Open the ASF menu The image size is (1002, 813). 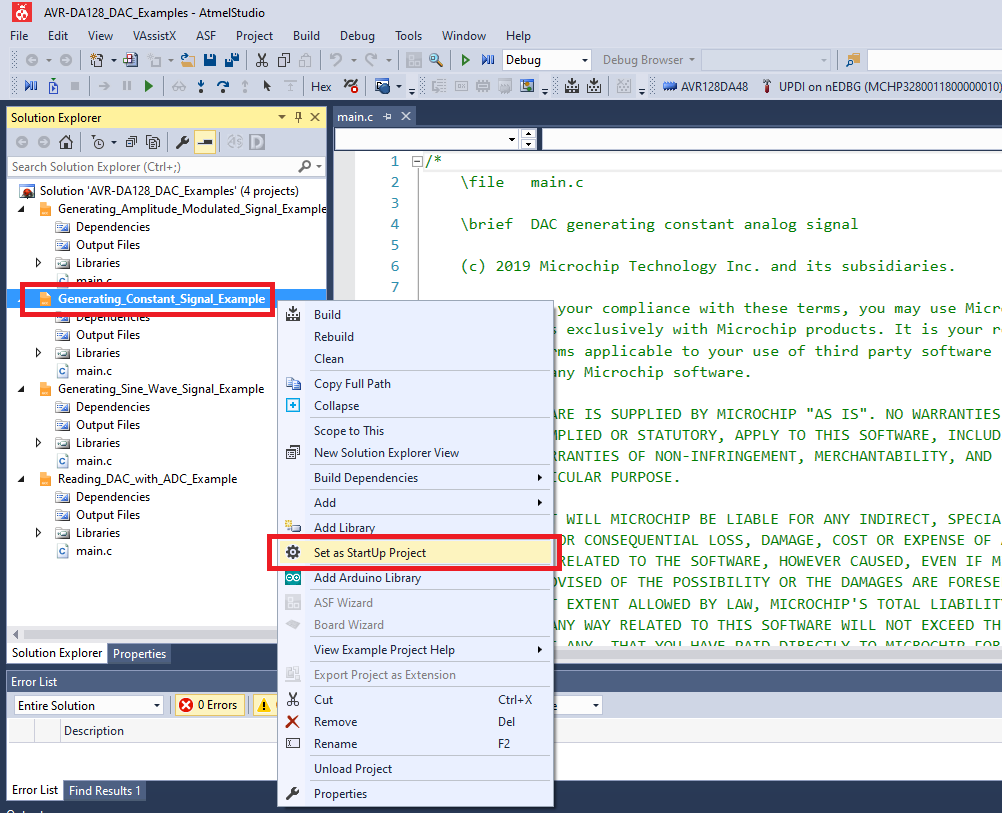tap(206, 36)
